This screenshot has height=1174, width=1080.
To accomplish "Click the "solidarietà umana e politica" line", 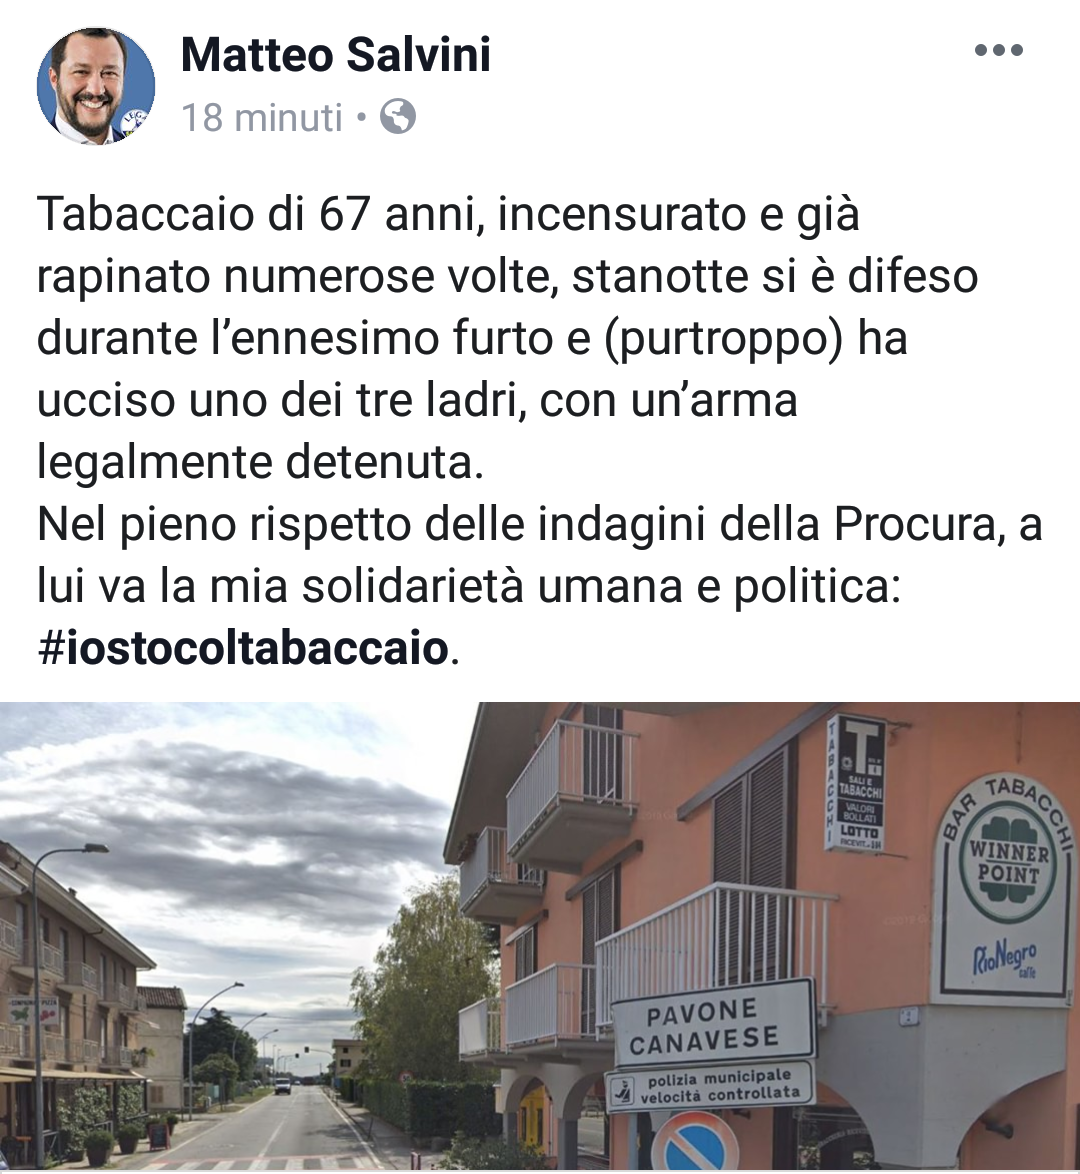I will [467, 586].
